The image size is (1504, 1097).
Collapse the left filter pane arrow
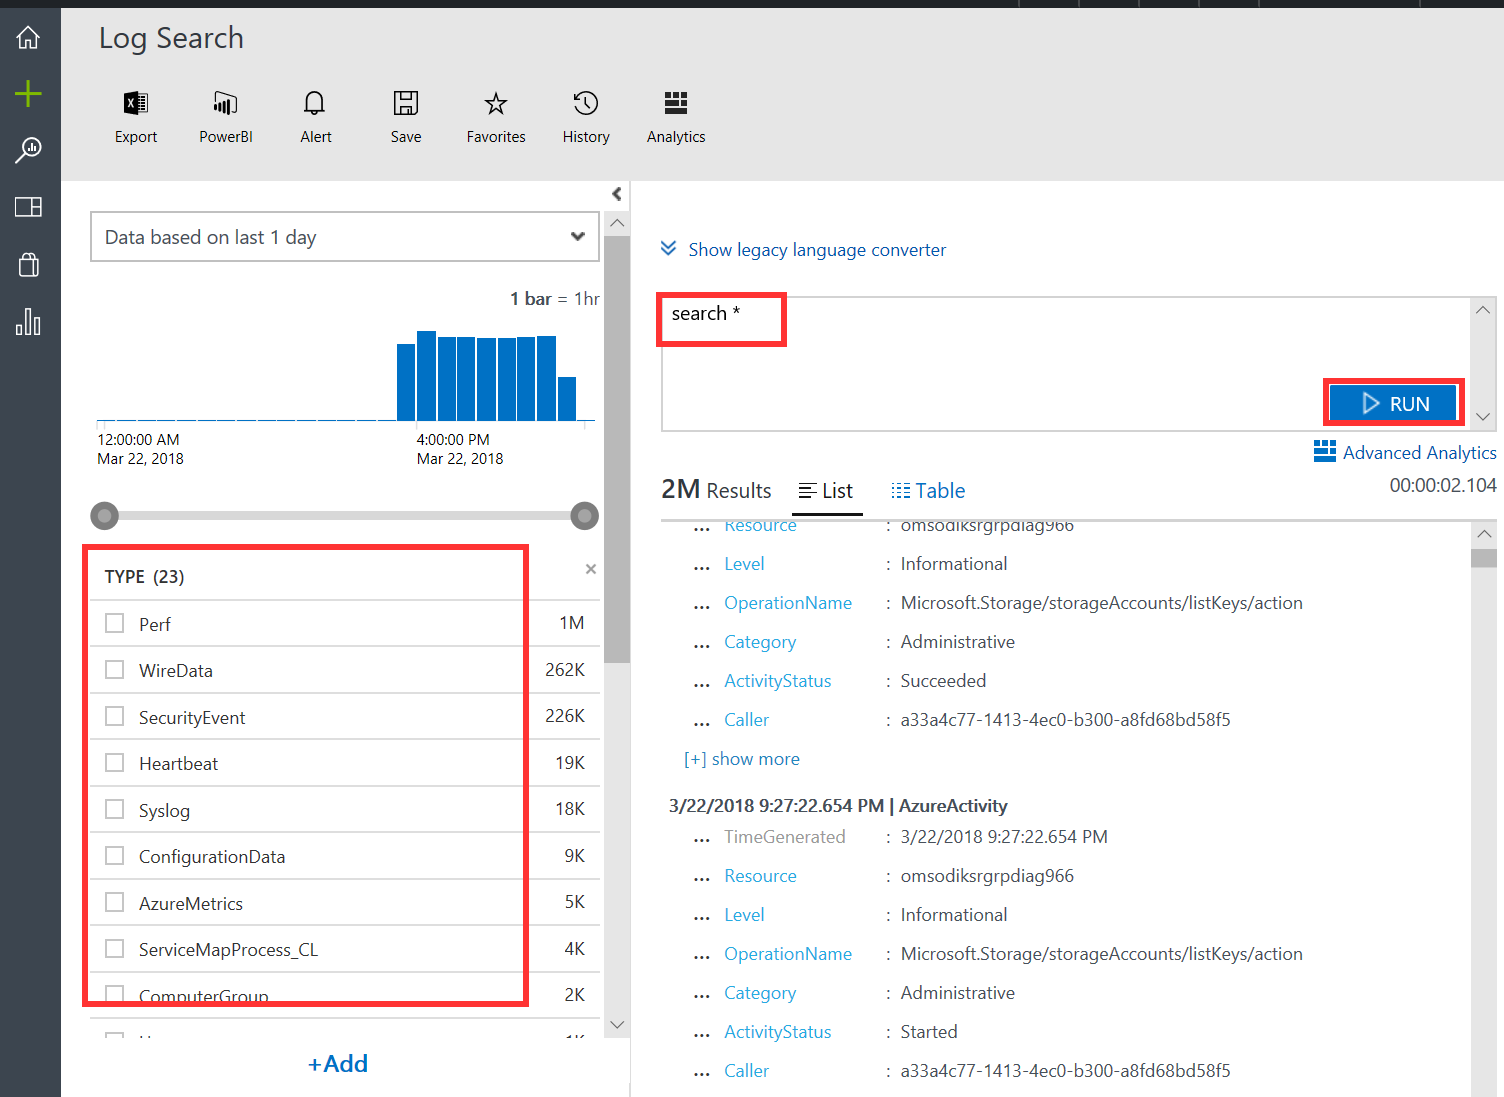616,194
